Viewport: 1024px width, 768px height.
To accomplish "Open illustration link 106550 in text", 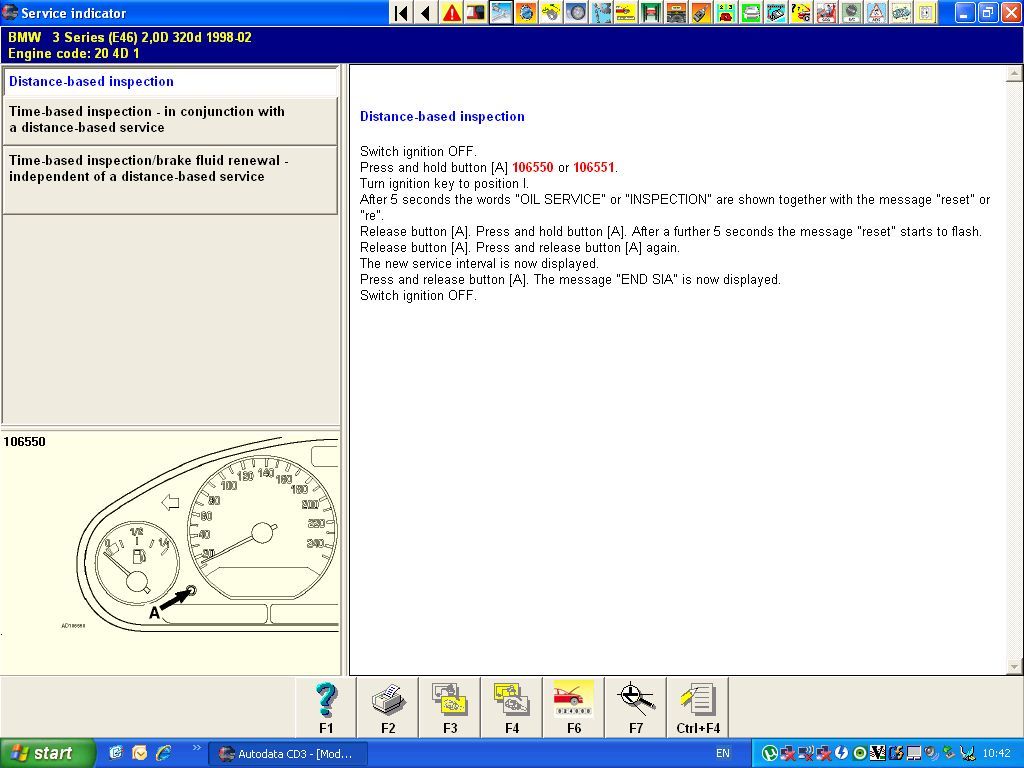I will pyautogui.click(x=532, y=167).
